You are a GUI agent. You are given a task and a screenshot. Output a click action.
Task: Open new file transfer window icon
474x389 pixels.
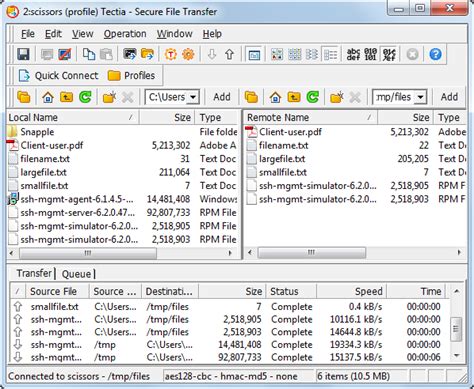147,54
